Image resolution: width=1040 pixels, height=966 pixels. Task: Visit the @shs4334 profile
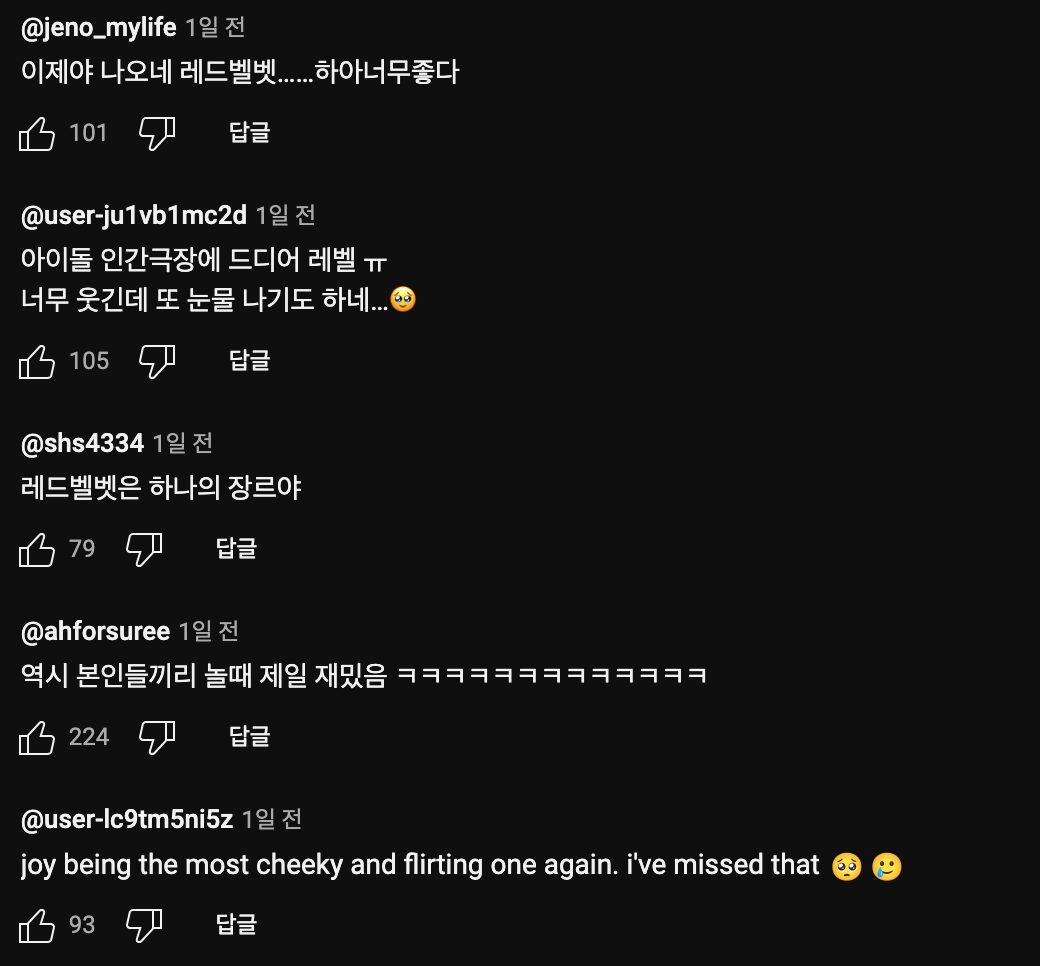(x=82, y=443)
